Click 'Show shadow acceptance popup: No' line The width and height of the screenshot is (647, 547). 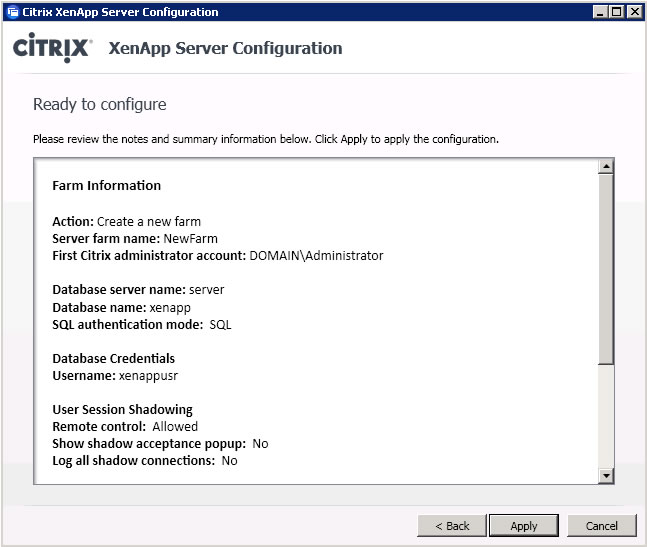click(x=160, y=444)
